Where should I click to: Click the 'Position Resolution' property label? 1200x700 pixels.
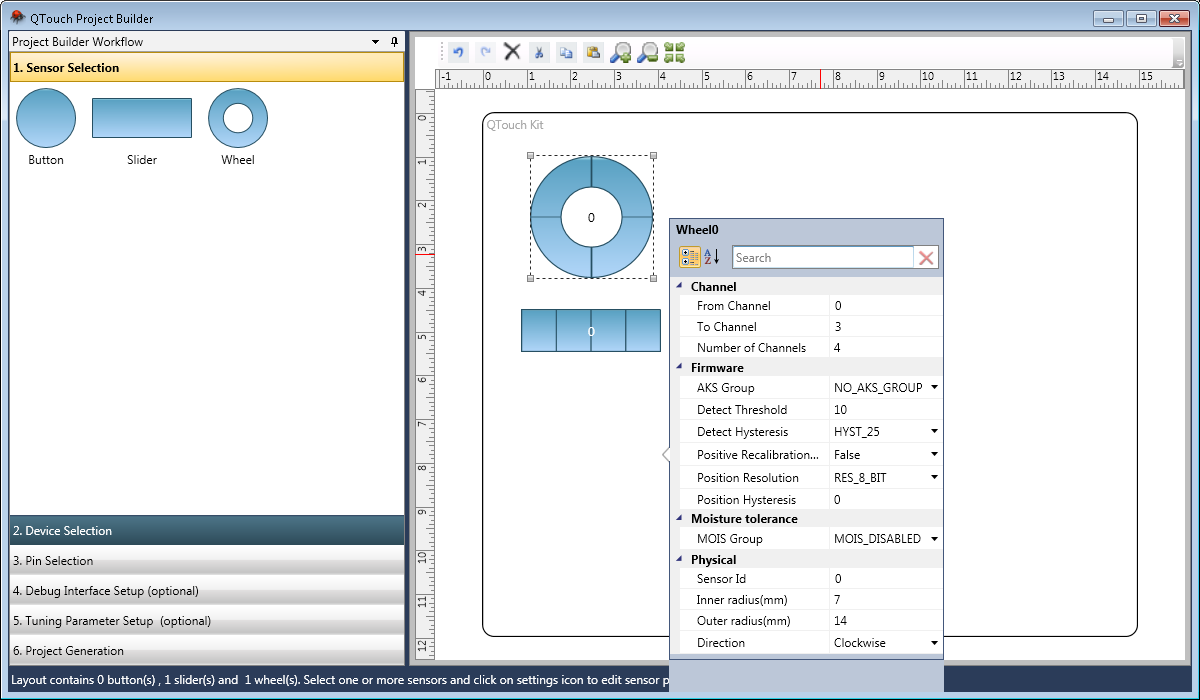748,478
